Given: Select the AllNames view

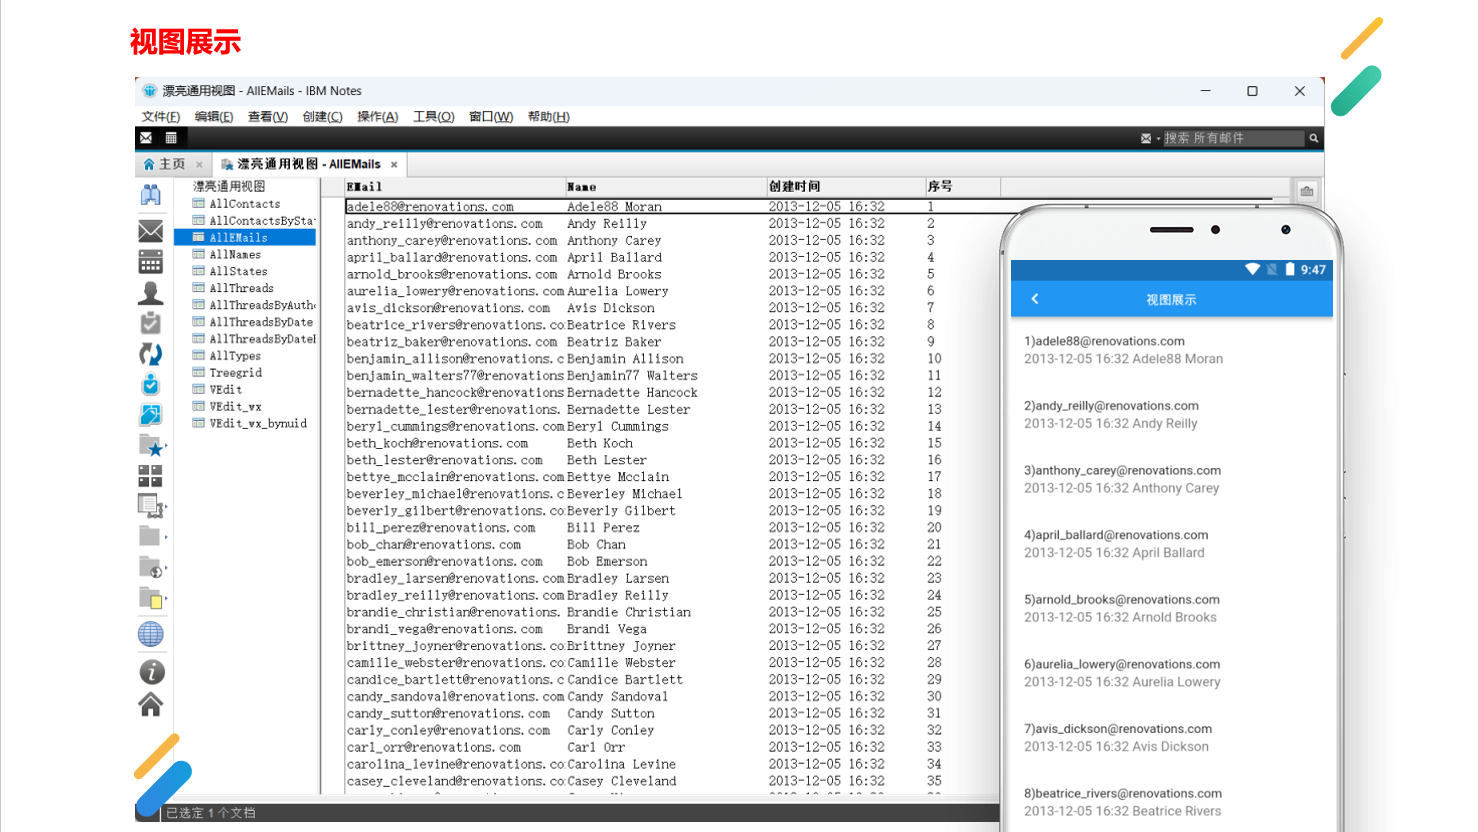Looking at the screenshot, I should point(235,255).
